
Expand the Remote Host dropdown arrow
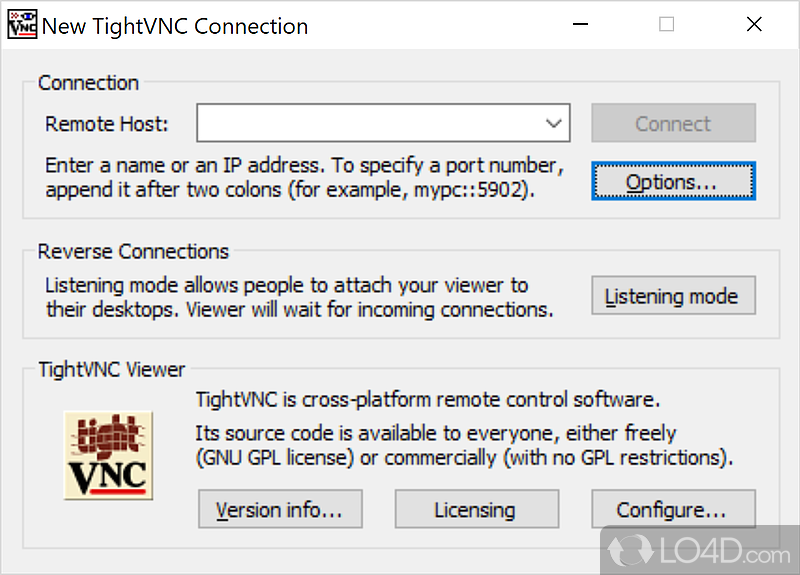554,124
